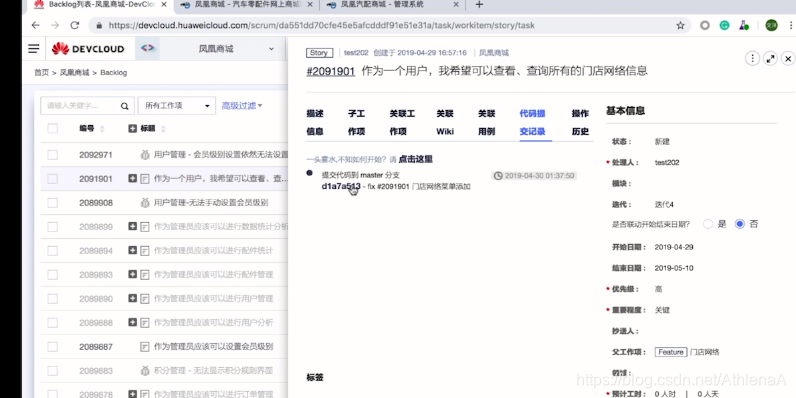Tick checkbox for item 2089899
The height and width of the screenshot is (398, 796).
click(52, 226)
